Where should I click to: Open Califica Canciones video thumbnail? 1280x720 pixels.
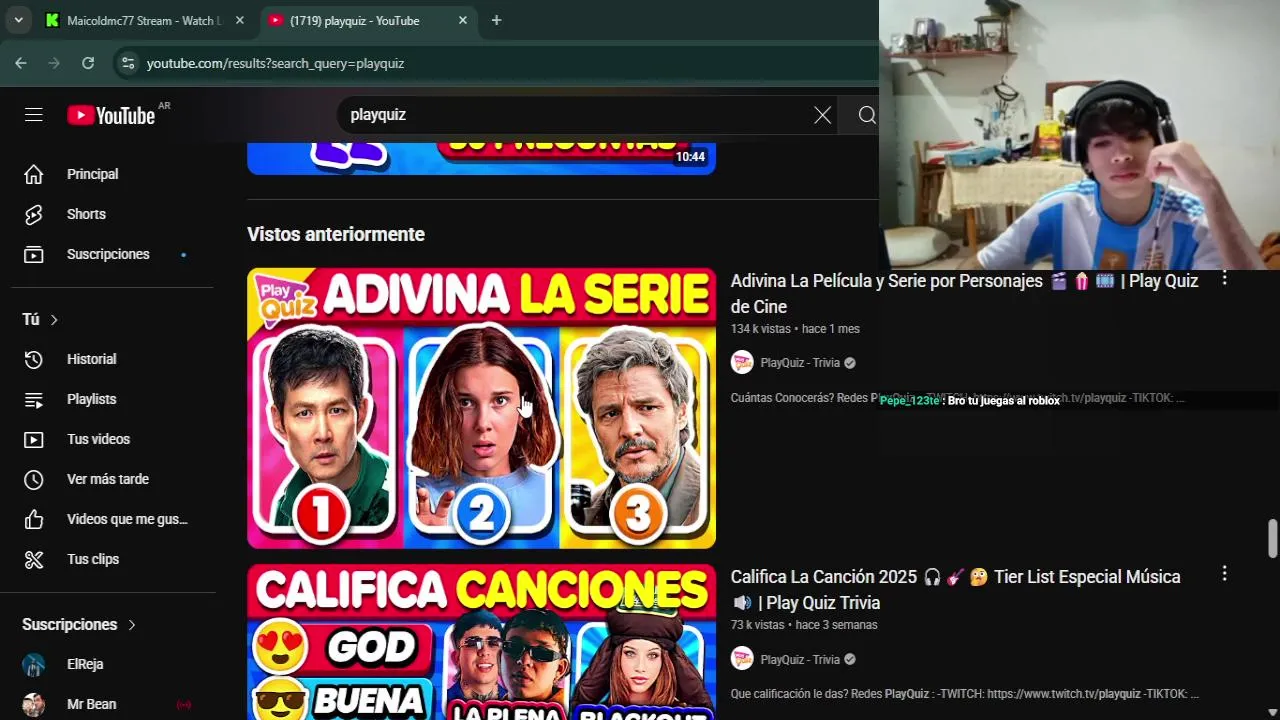tap(482, 642)
